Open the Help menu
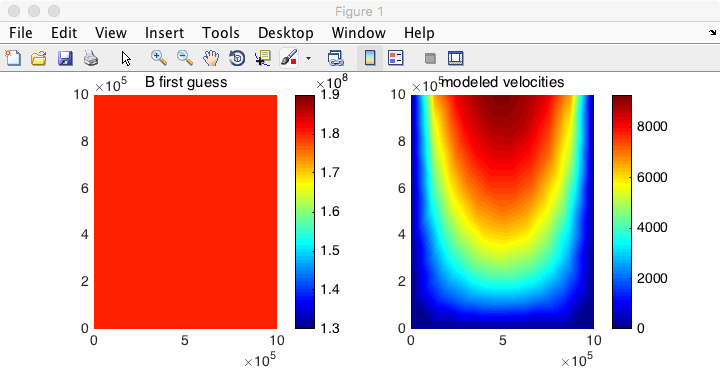The height and width of the screenshot is (370, 720). pyautogui.click(x=419, y=33)
